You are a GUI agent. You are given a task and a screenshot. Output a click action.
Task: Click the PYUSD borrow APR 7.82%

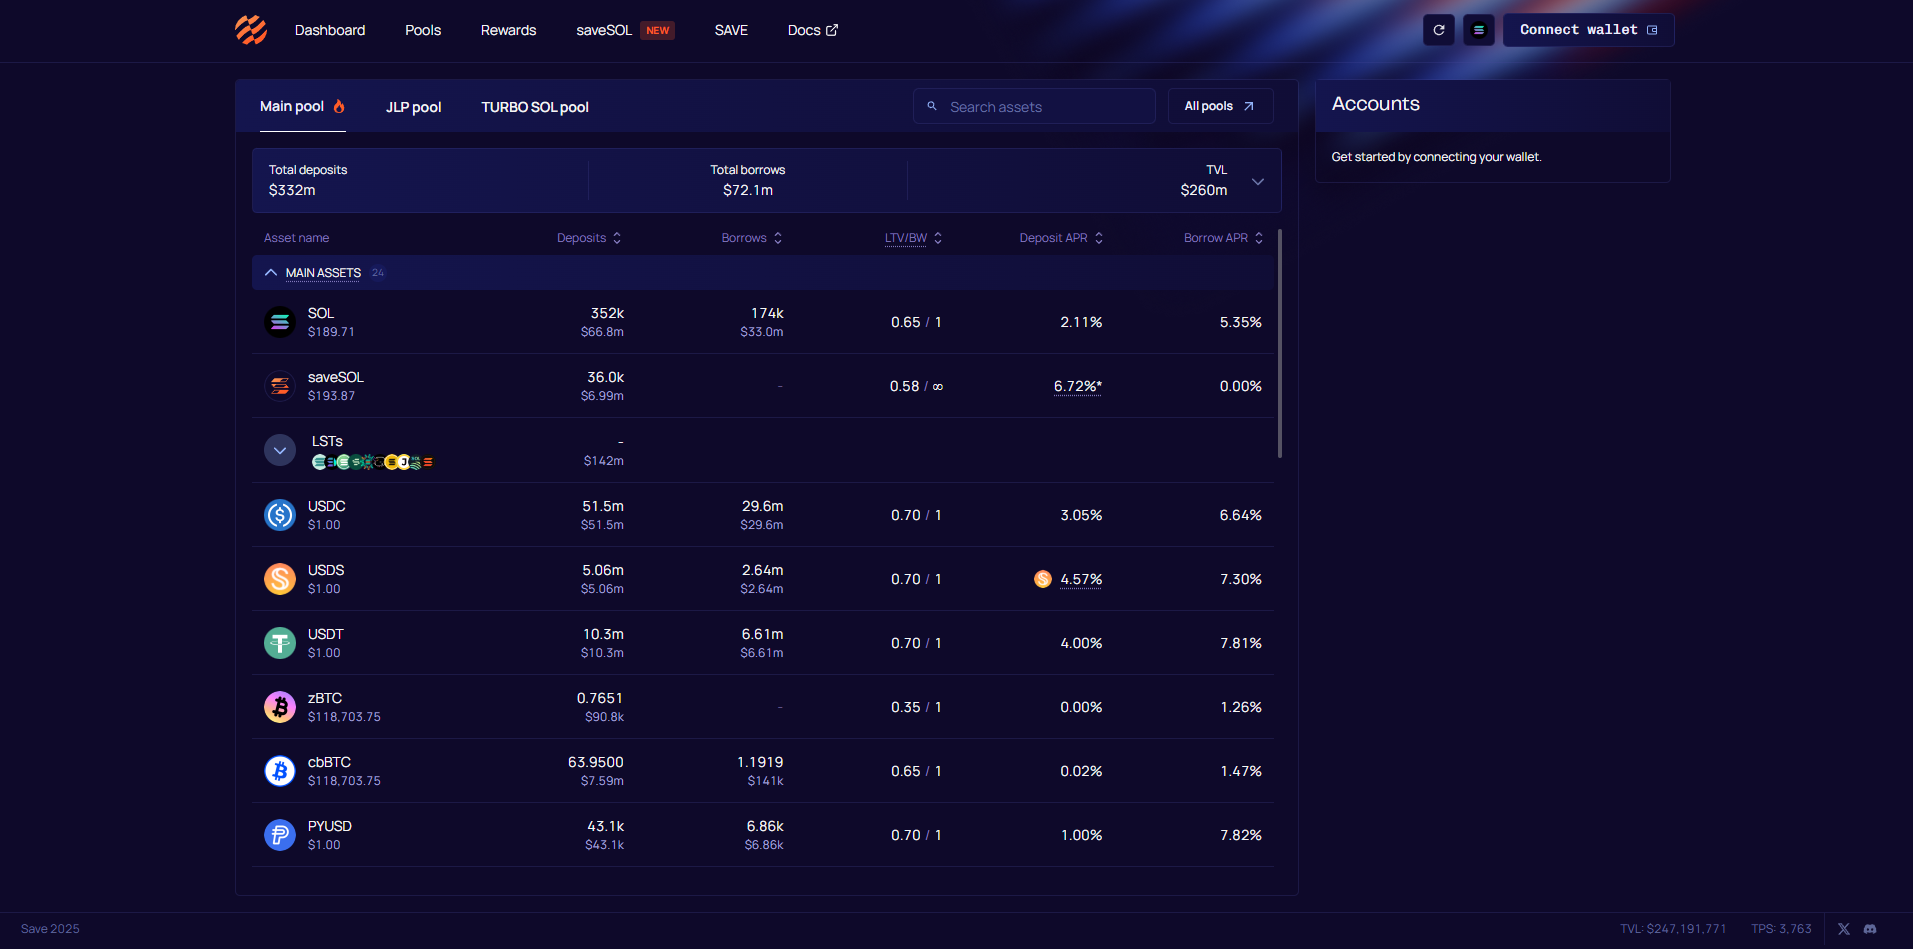[x=1241, y=835]
